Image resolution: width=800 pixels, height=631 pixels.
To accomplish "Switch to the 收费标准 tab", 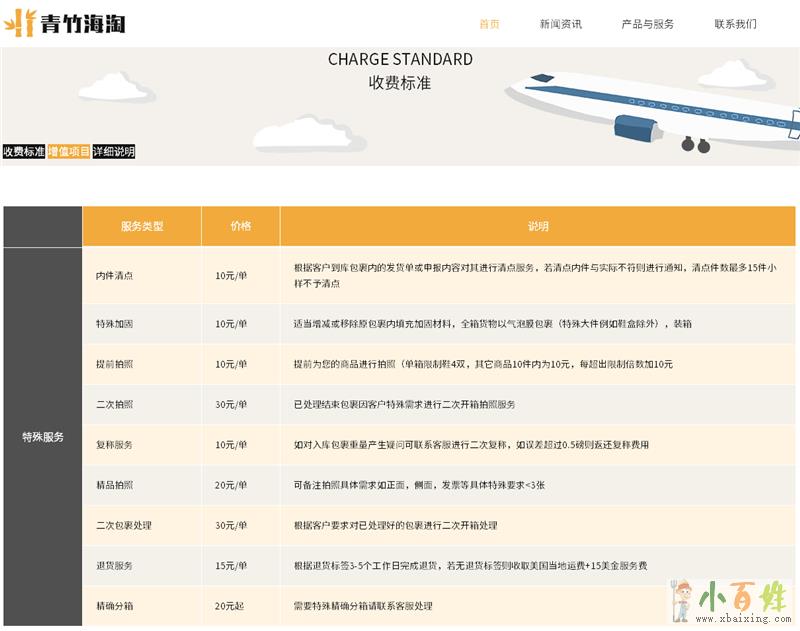I will pyautogui.click(x=23, y=152).
